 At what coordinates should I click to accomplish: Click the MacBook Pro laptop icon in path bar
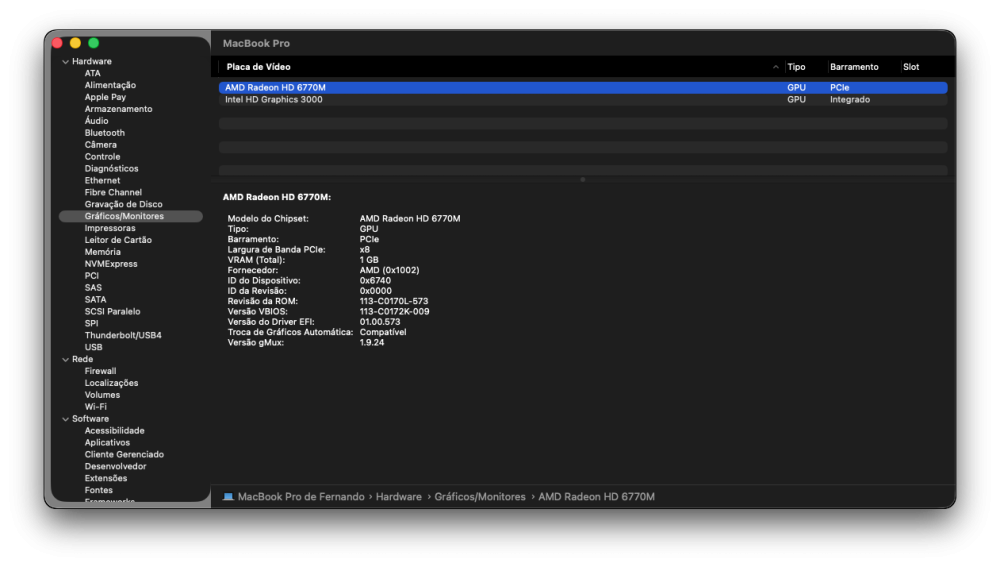pyautogui.click(x=228, y=497)
